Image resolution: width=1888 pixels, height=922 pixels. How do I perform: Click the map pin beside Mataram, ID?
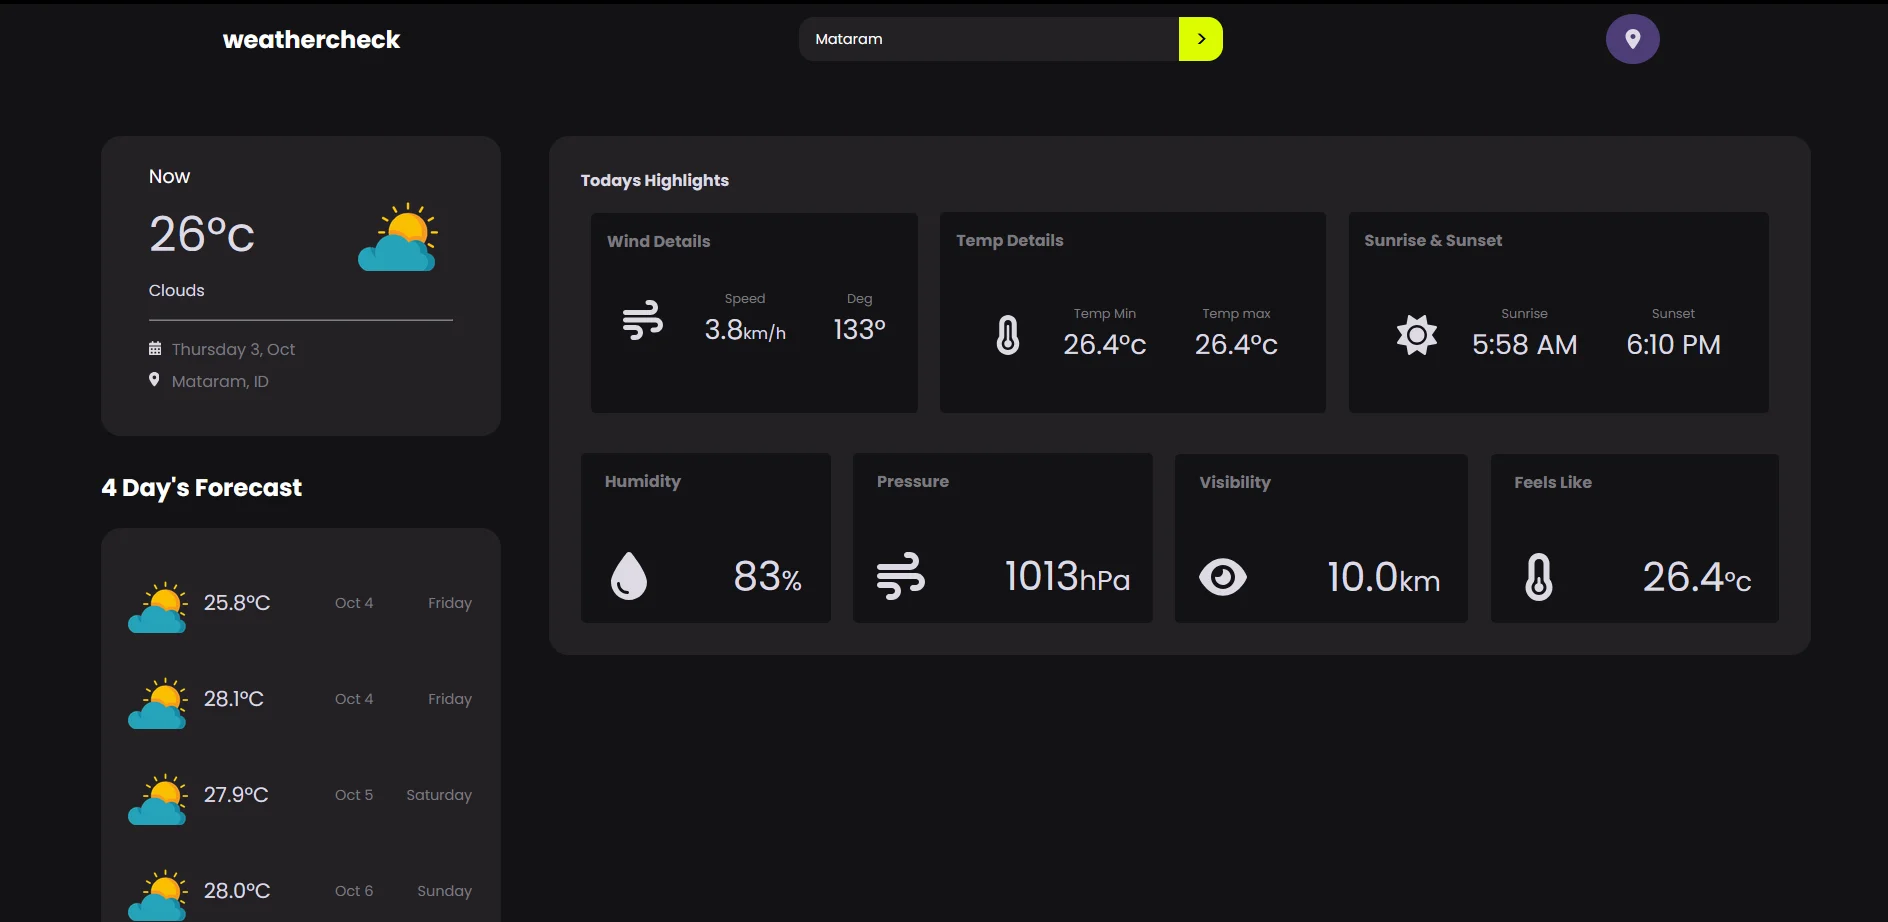click(154, 380)
